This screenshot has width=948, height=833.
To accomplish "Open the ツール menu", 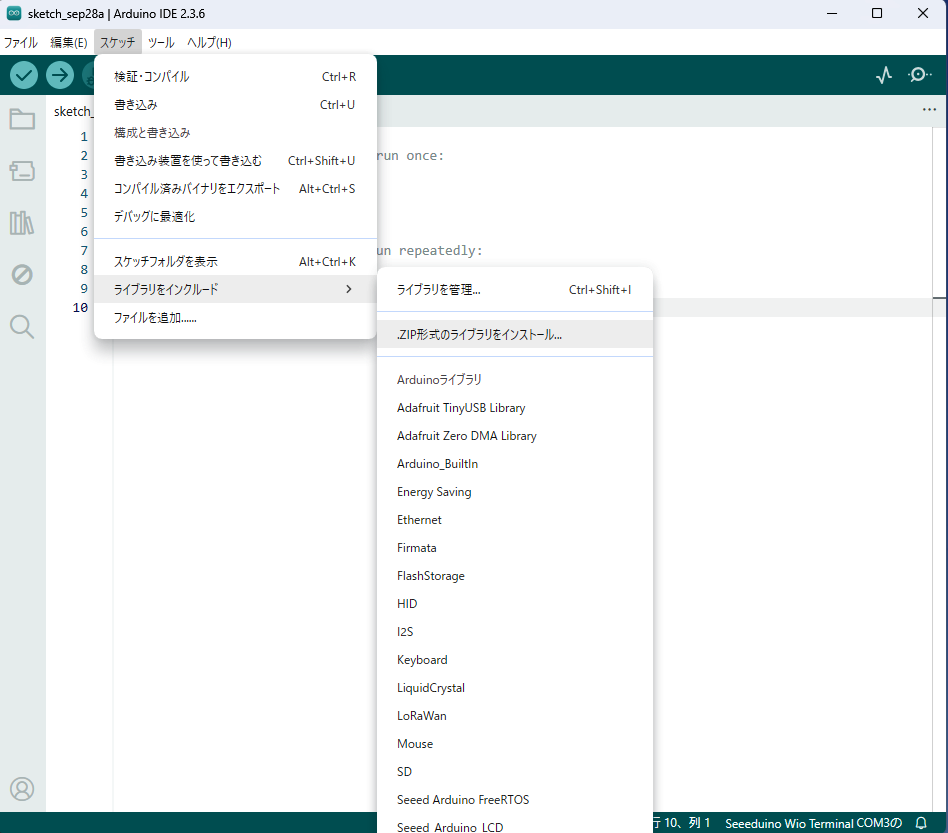I will click(161, 43).
